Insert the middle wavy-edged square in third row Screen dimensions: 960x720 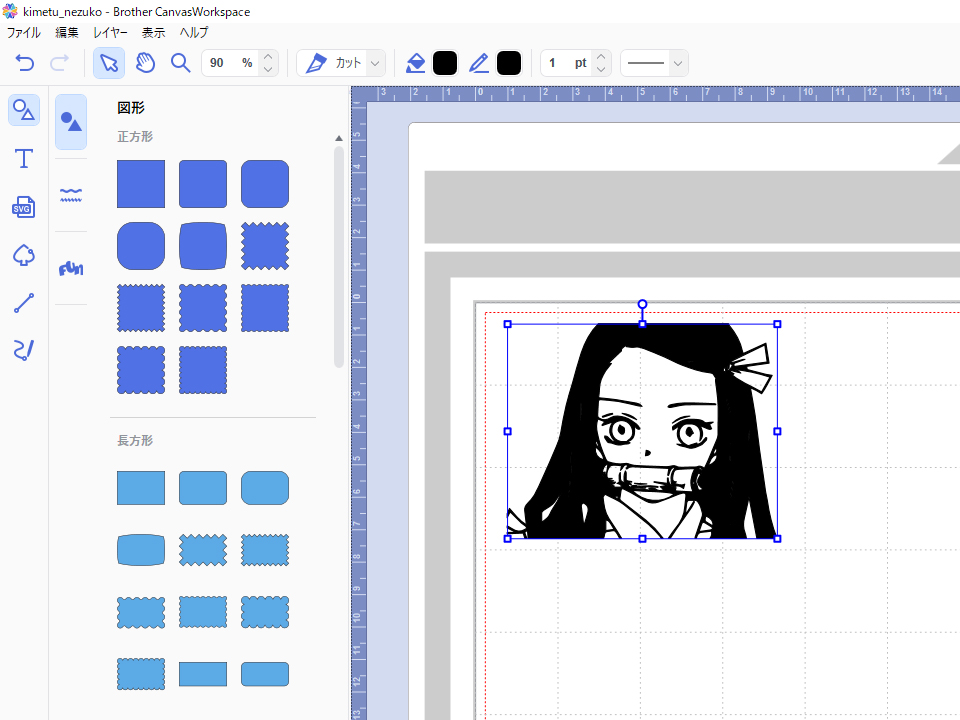[x=203, y=308]
